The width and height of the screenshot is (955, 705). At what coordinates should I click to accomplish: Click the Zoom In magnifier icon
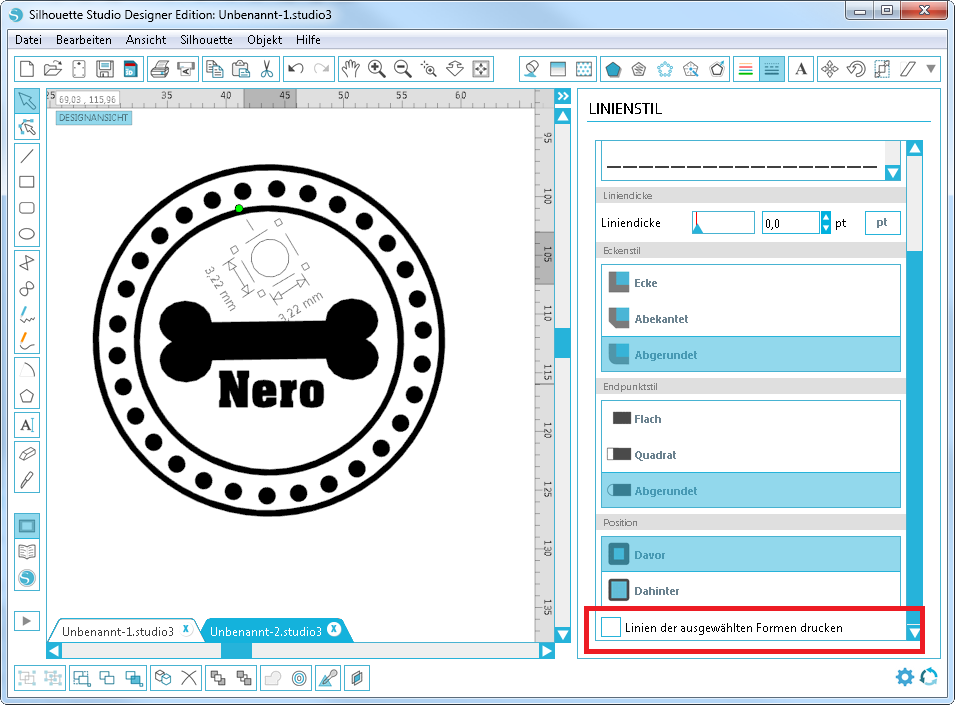click(x=377, y=69)
